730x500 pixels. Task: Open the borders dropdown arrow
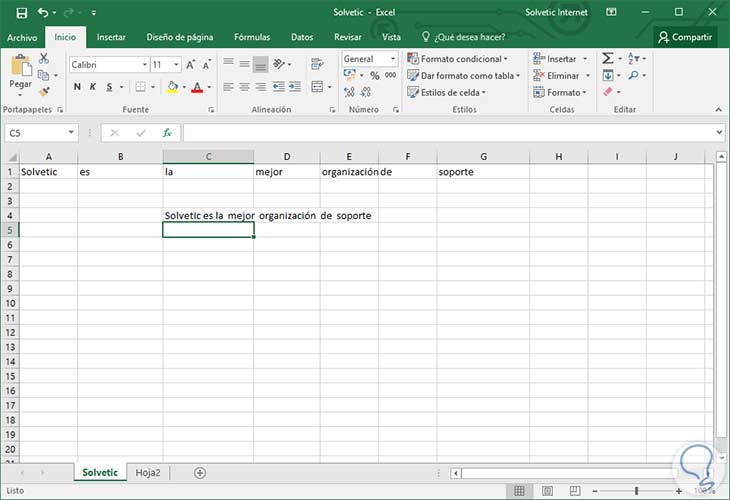tap(153, 87)
